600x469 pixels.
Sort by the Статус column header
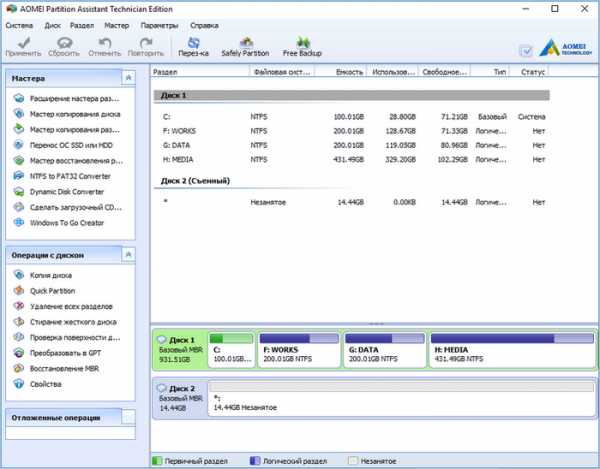(x=529, y=72)
